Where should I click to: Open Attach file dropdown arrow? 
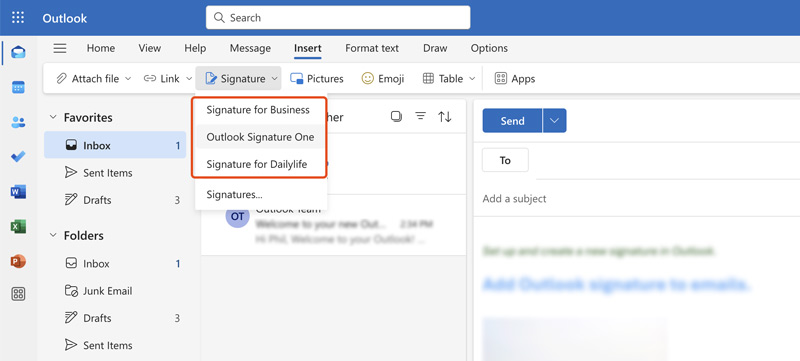[x=128, y=79]
